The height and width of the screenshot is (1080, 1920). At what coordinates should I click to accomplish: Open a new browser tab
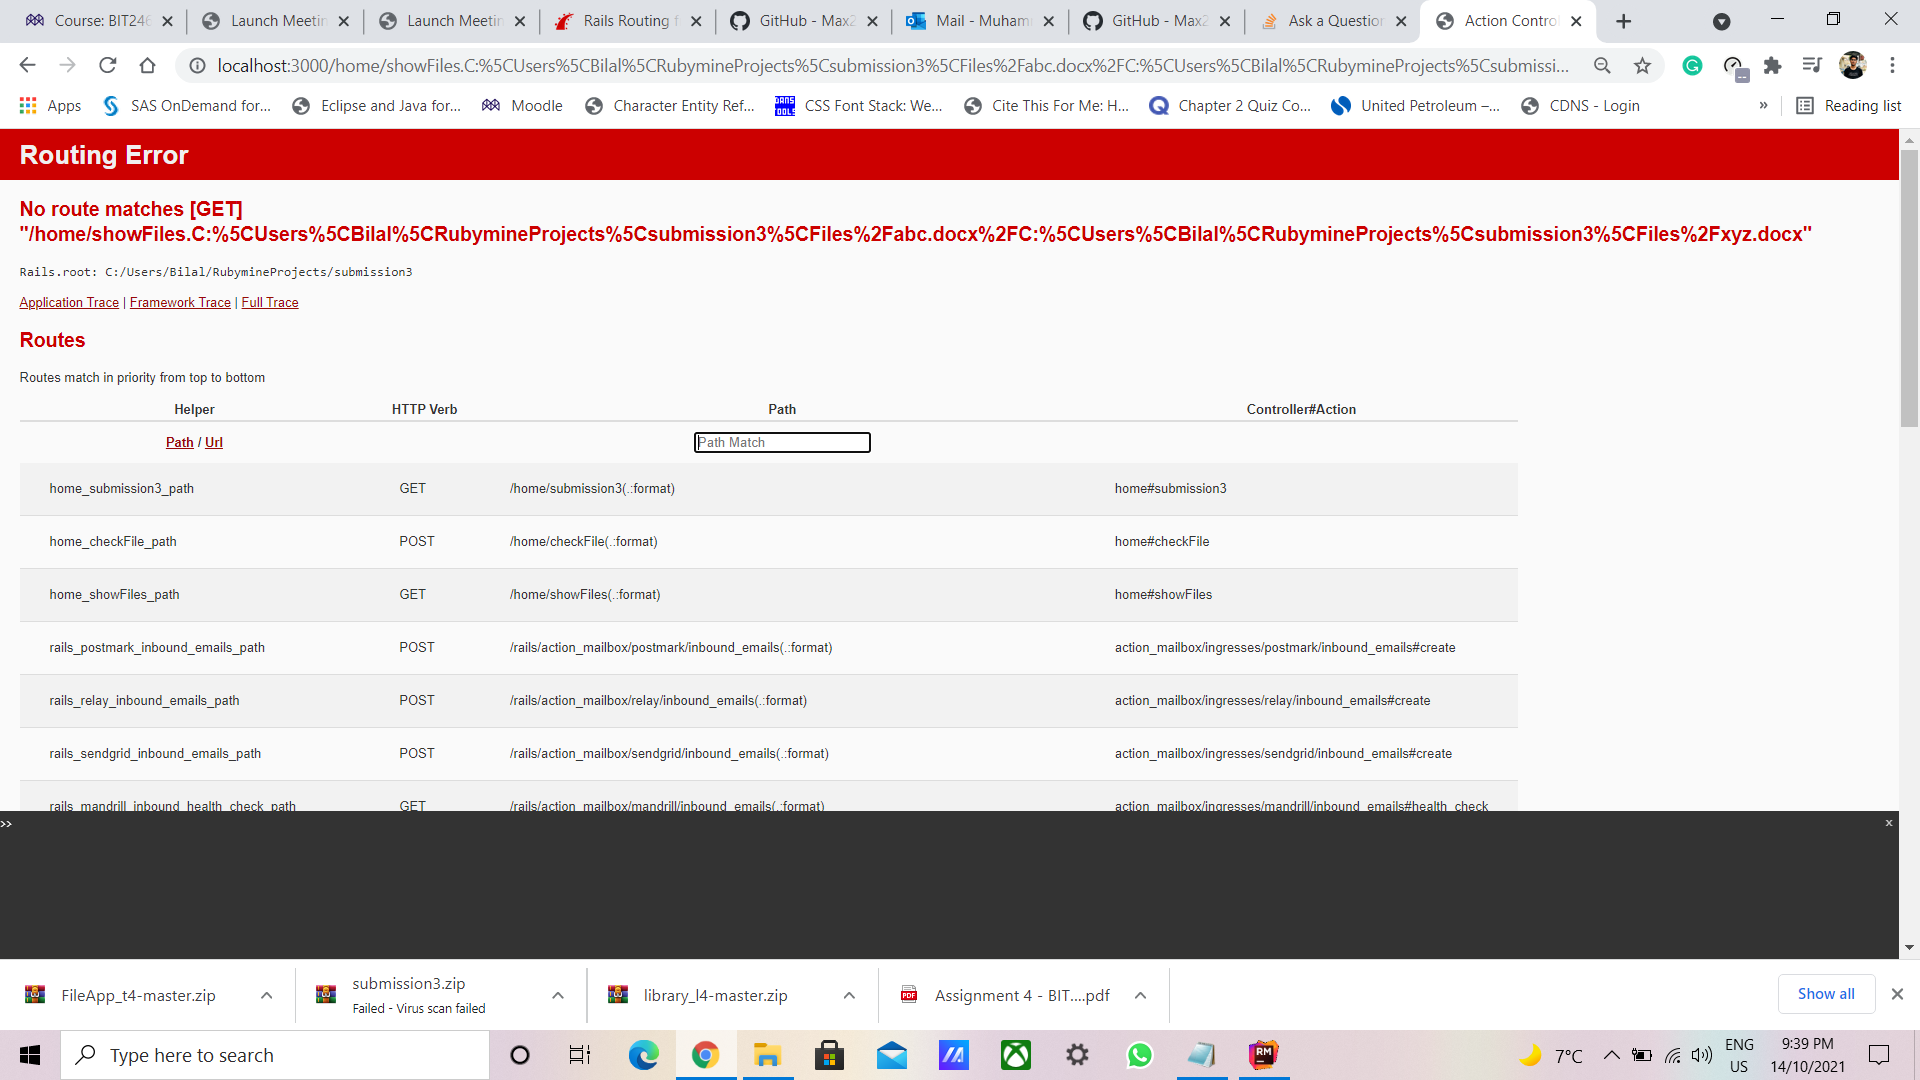coord(1623,21)
